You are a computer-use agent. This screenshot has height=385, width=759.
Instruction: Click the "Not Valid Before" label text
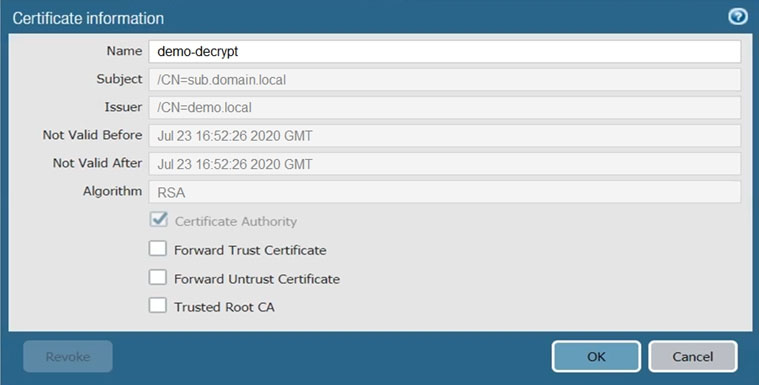[92, 135]
